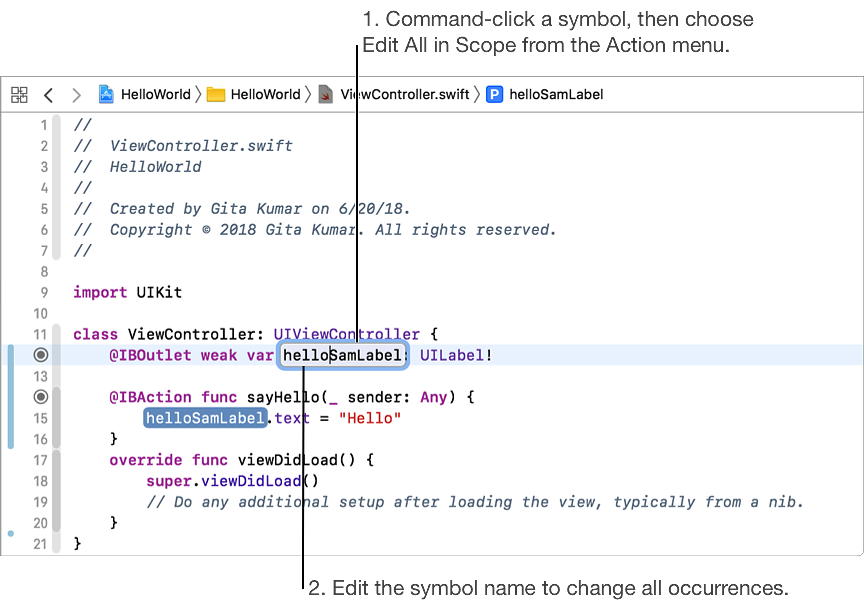
Task: Click line number 9 in the gutter
Action: pyautogui.click(x=44, y=293)
